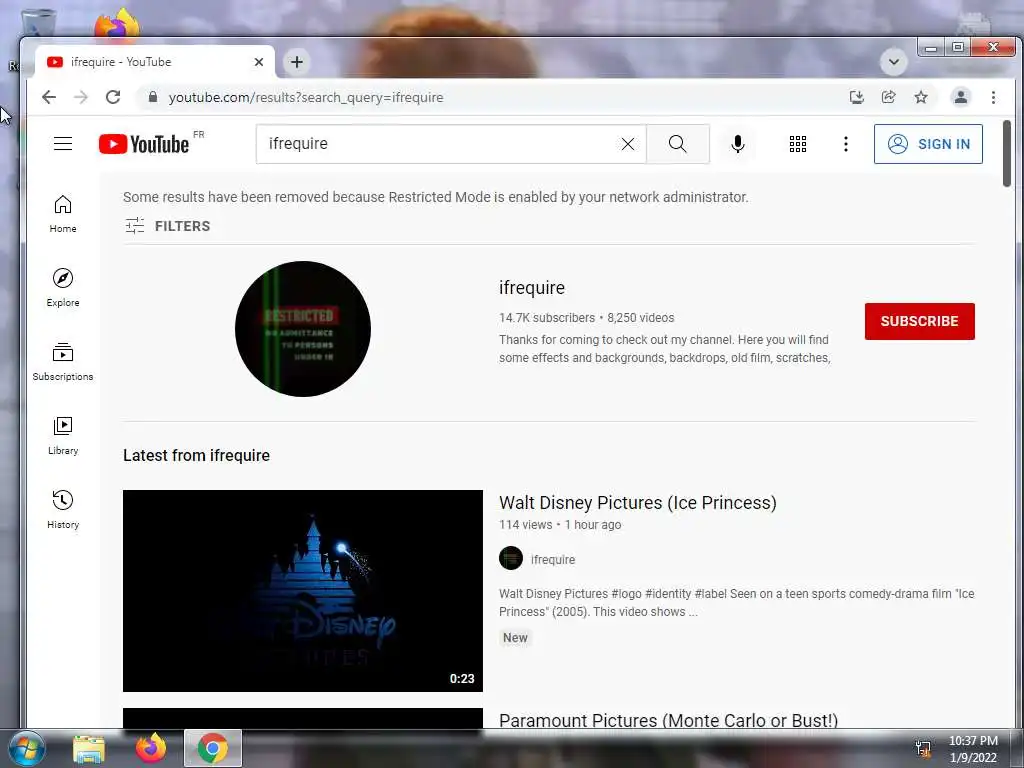Click the small ifrequire avatar under the video

point(511,558)
